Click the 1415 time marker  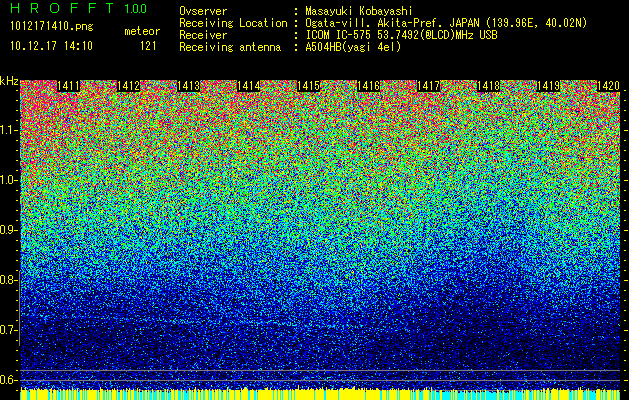(308, 86)
